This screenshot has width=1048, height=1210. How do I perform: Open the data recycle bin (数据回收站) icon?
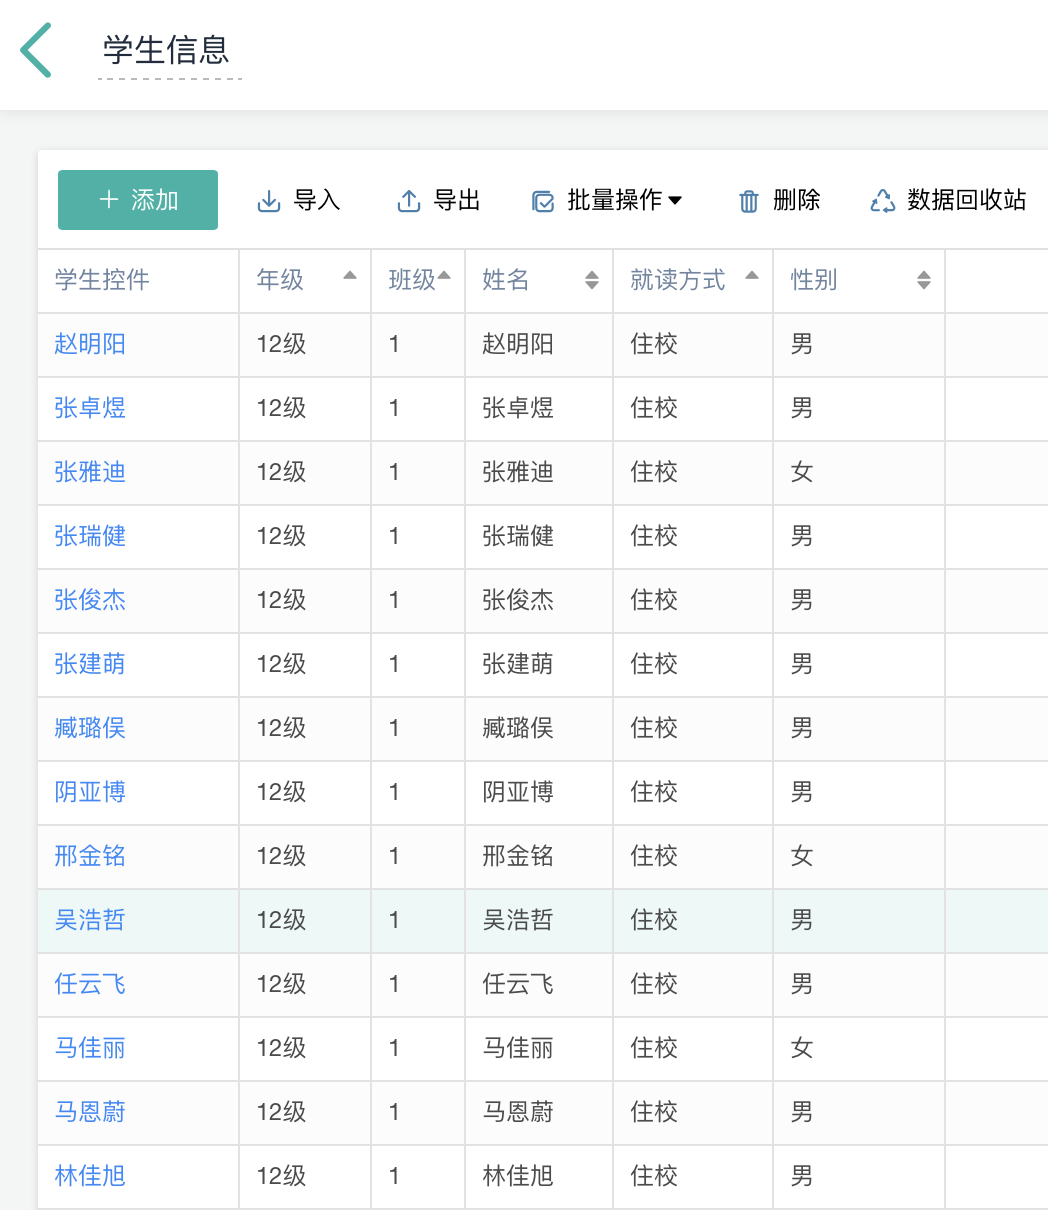pos(883,201)
